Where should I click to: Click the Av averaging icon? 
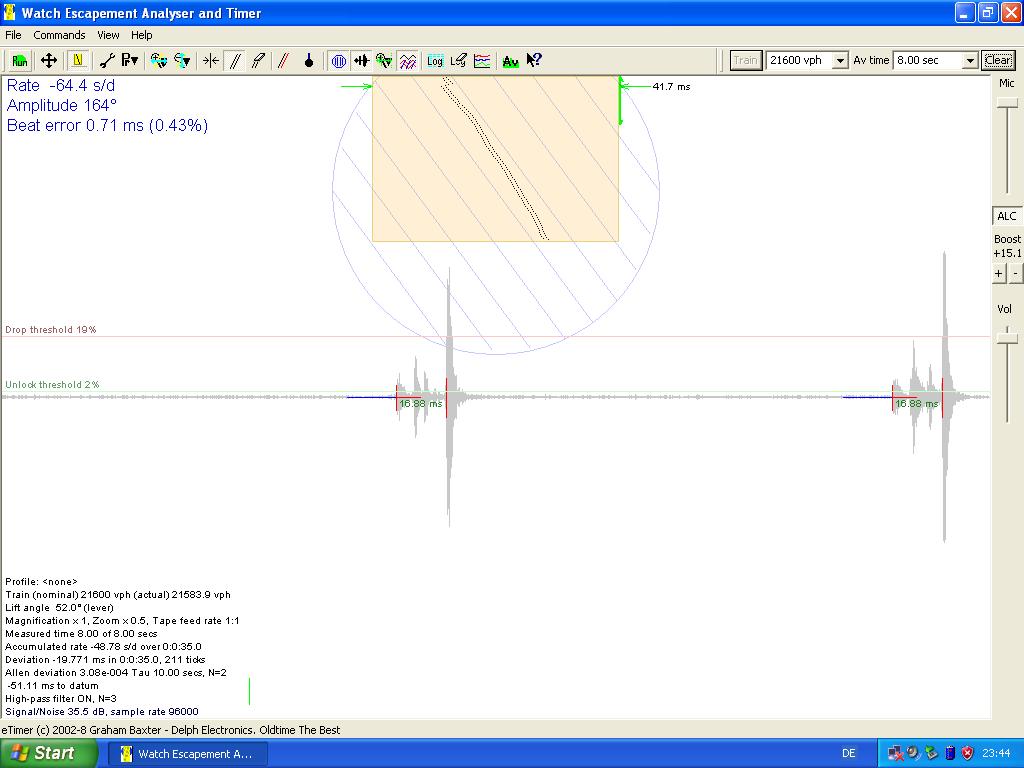(510, 60)
